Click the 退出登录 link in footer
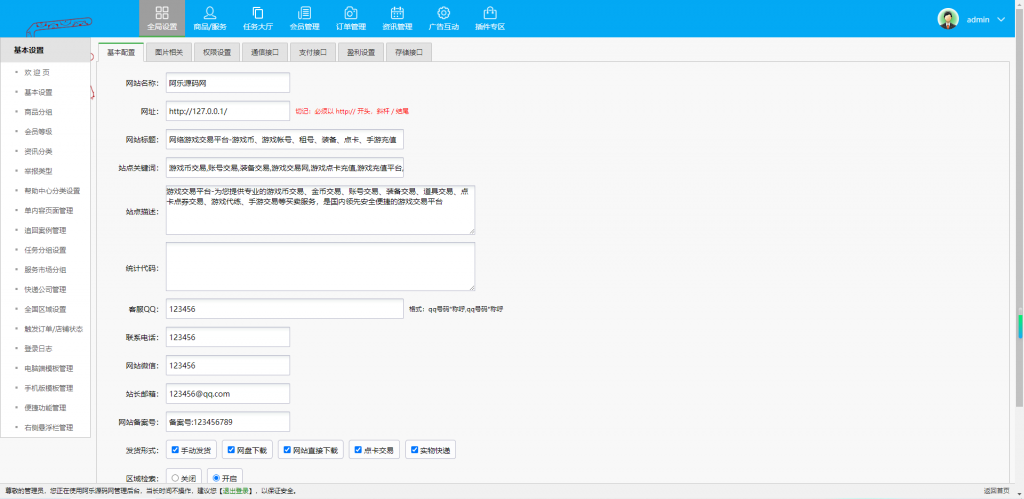This screenshot has width=1024, height=499. pyautogui.click(x=237, y=491)
